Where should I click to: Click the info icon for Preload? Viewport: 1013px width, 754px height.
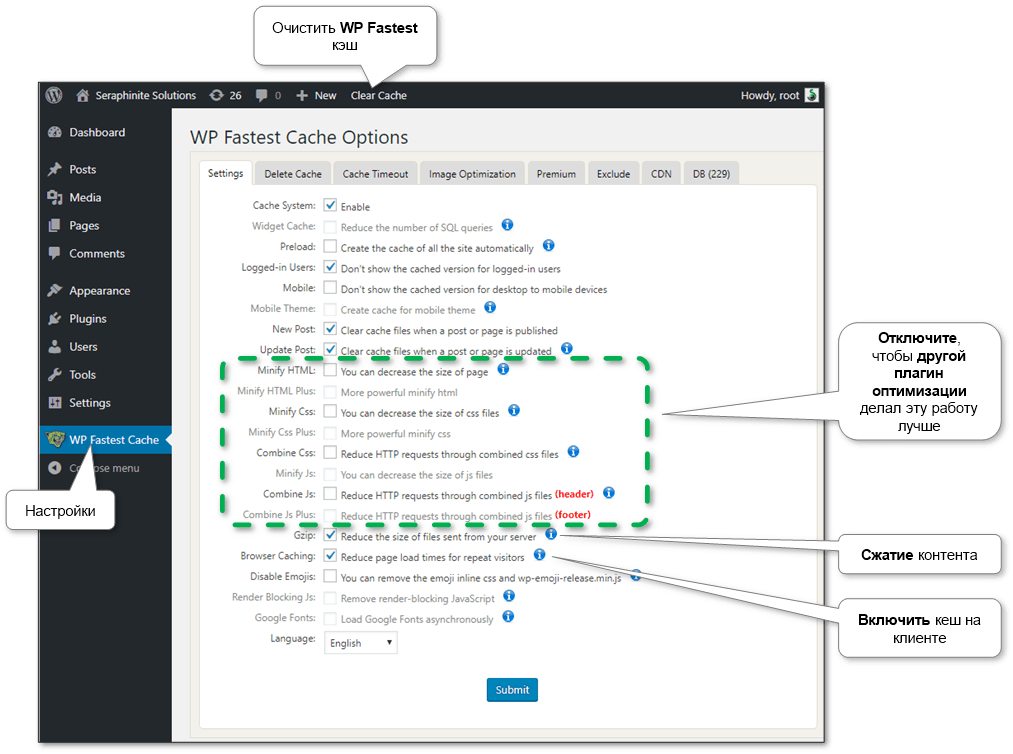click(x=548, y=246)
